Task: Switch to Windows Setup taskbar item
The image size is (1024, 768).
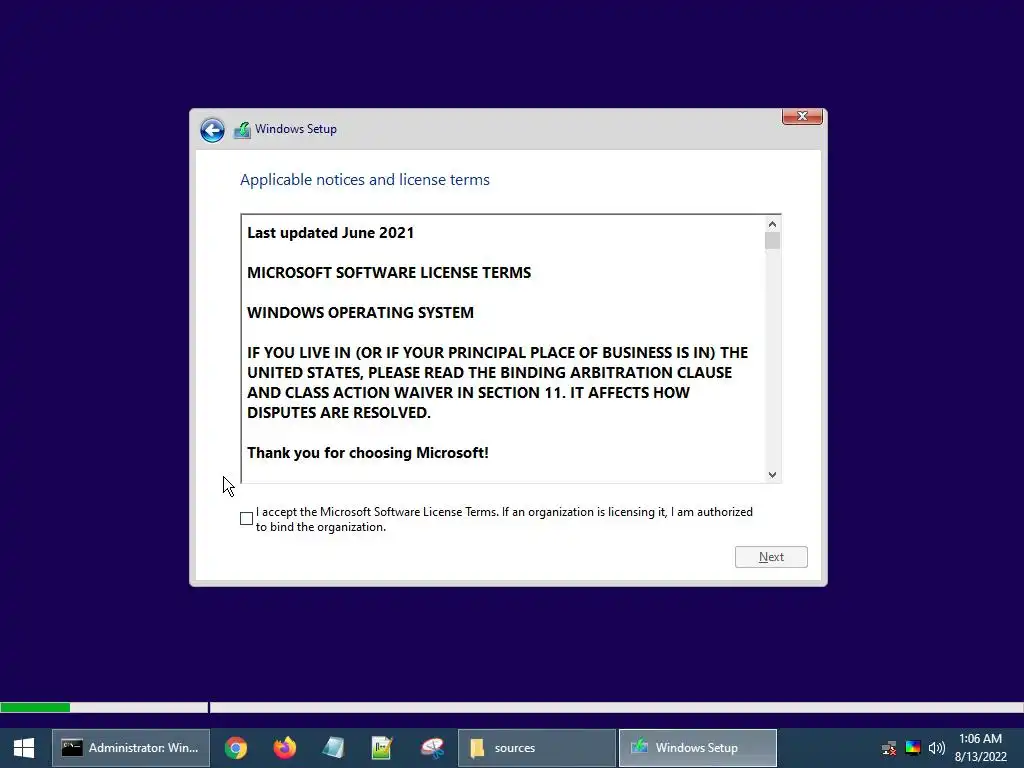Action: [697, 748]
